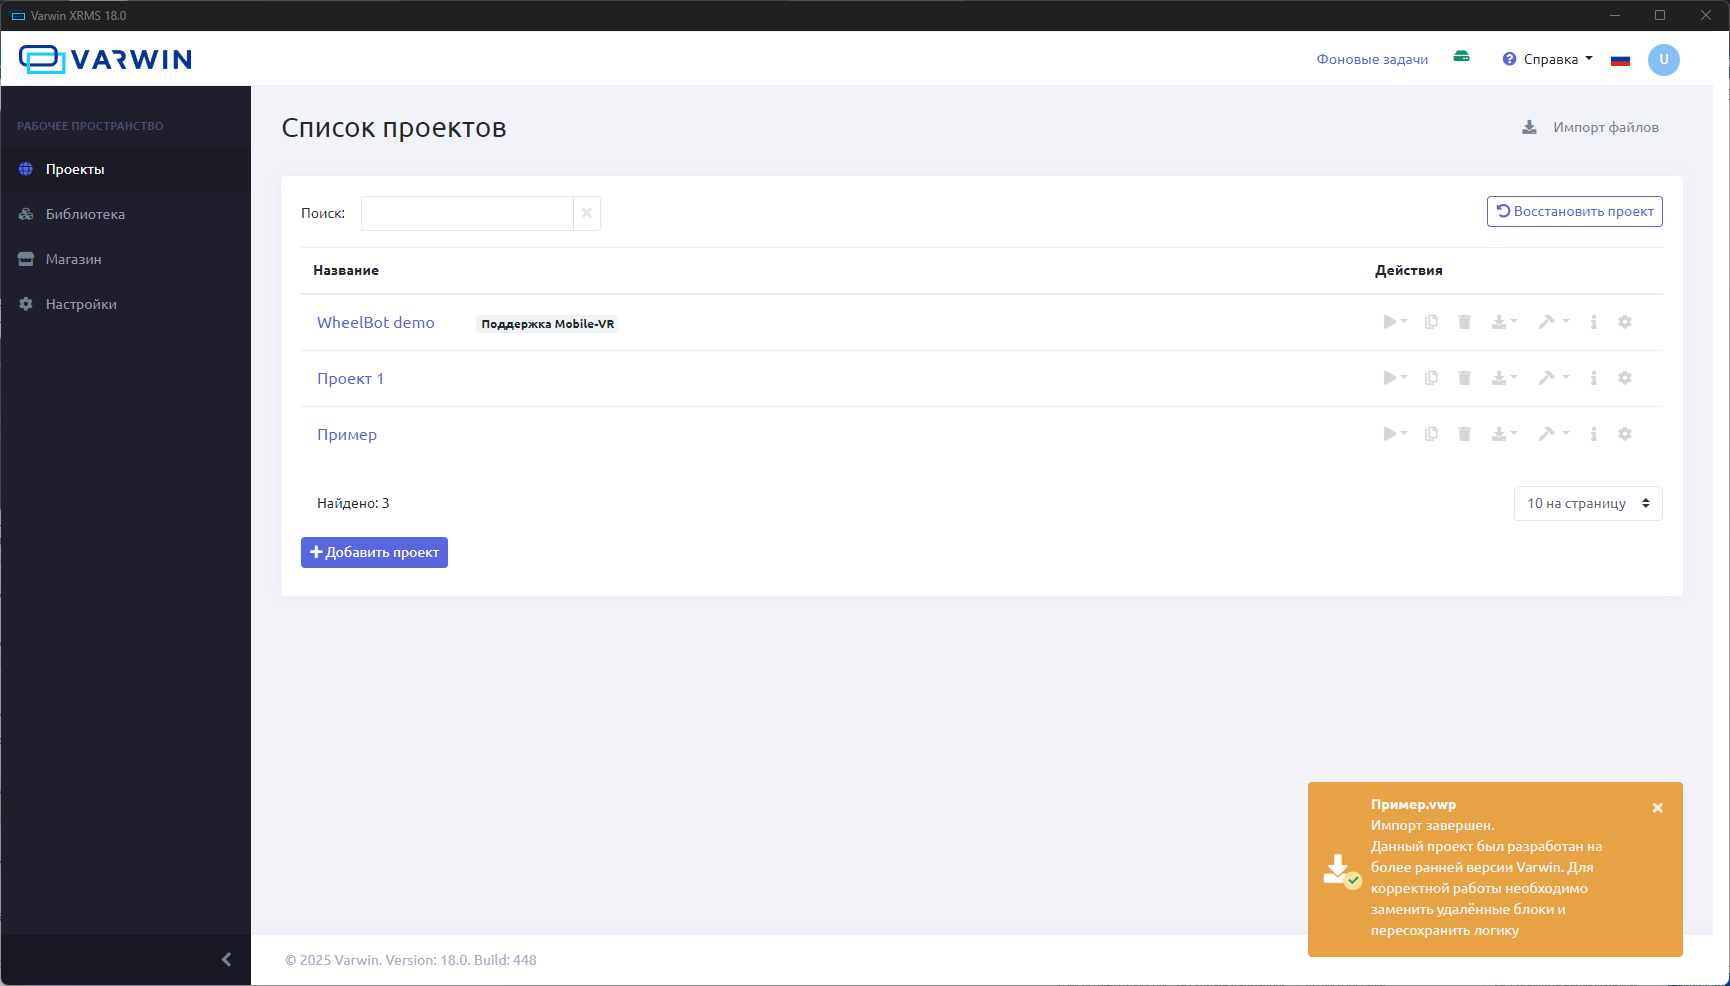Dismiss the Пример.vwp import notification
1730x986 pixels.
click(1657, 808)
